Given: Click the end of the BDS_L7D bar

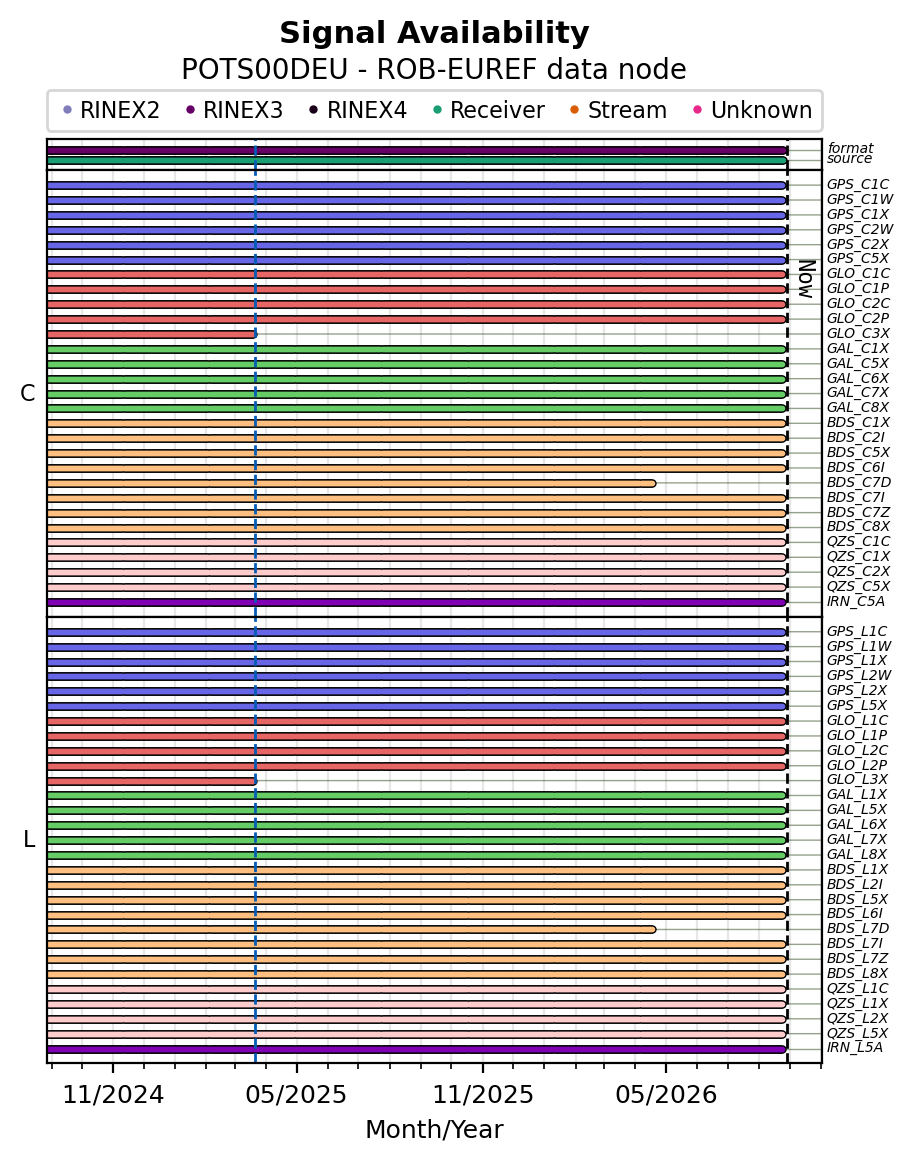Looking at the screenshot, I should pyautogui.click(x=652, y=929).
